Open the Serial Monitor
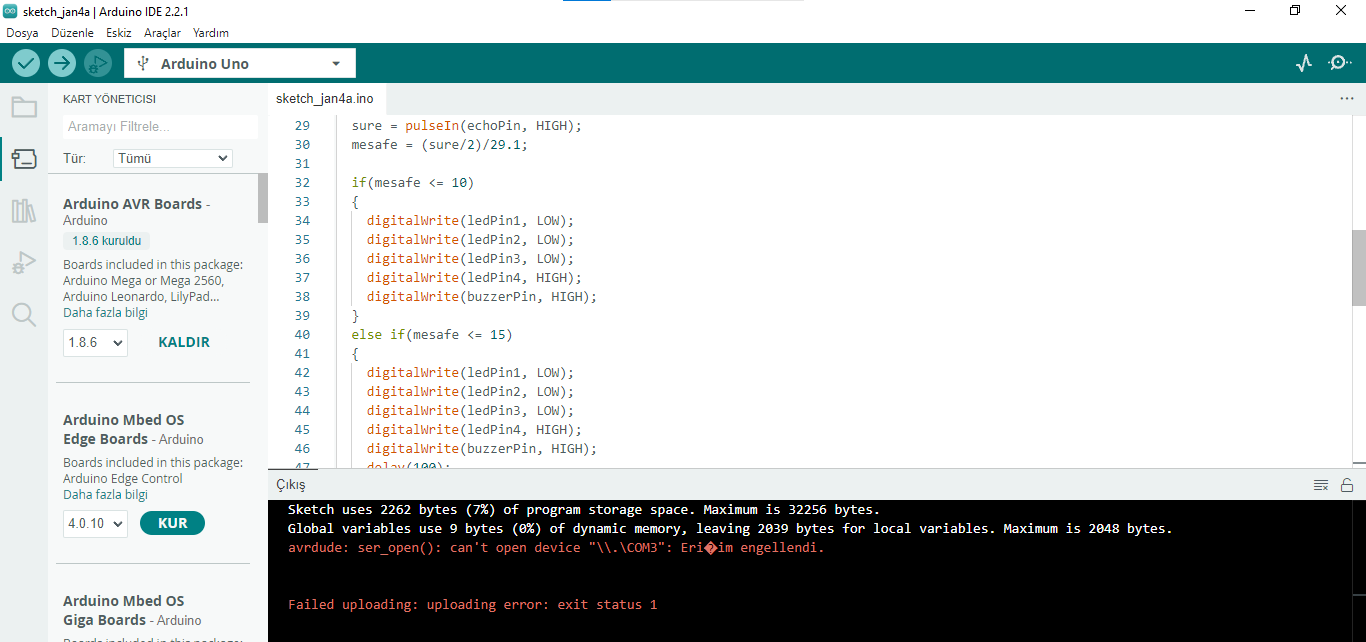Image resolution: width=1366 pixels, height=642 pixels. [x=1339, y=63]
